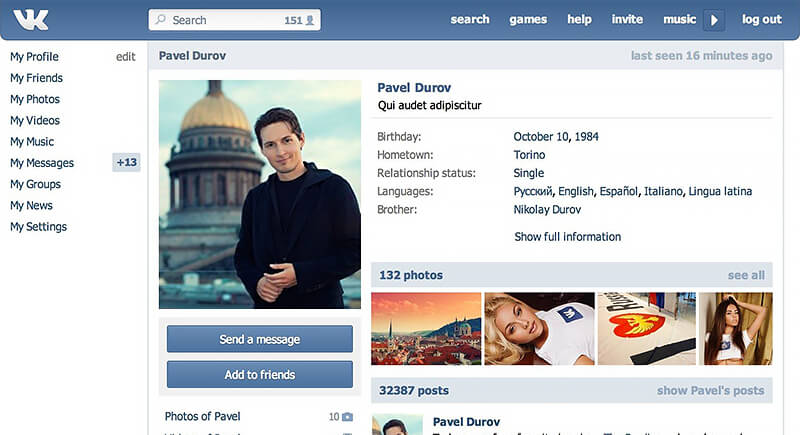Expand Show full information
Viewport: 800px width, 435px height.
pos(567,237)
